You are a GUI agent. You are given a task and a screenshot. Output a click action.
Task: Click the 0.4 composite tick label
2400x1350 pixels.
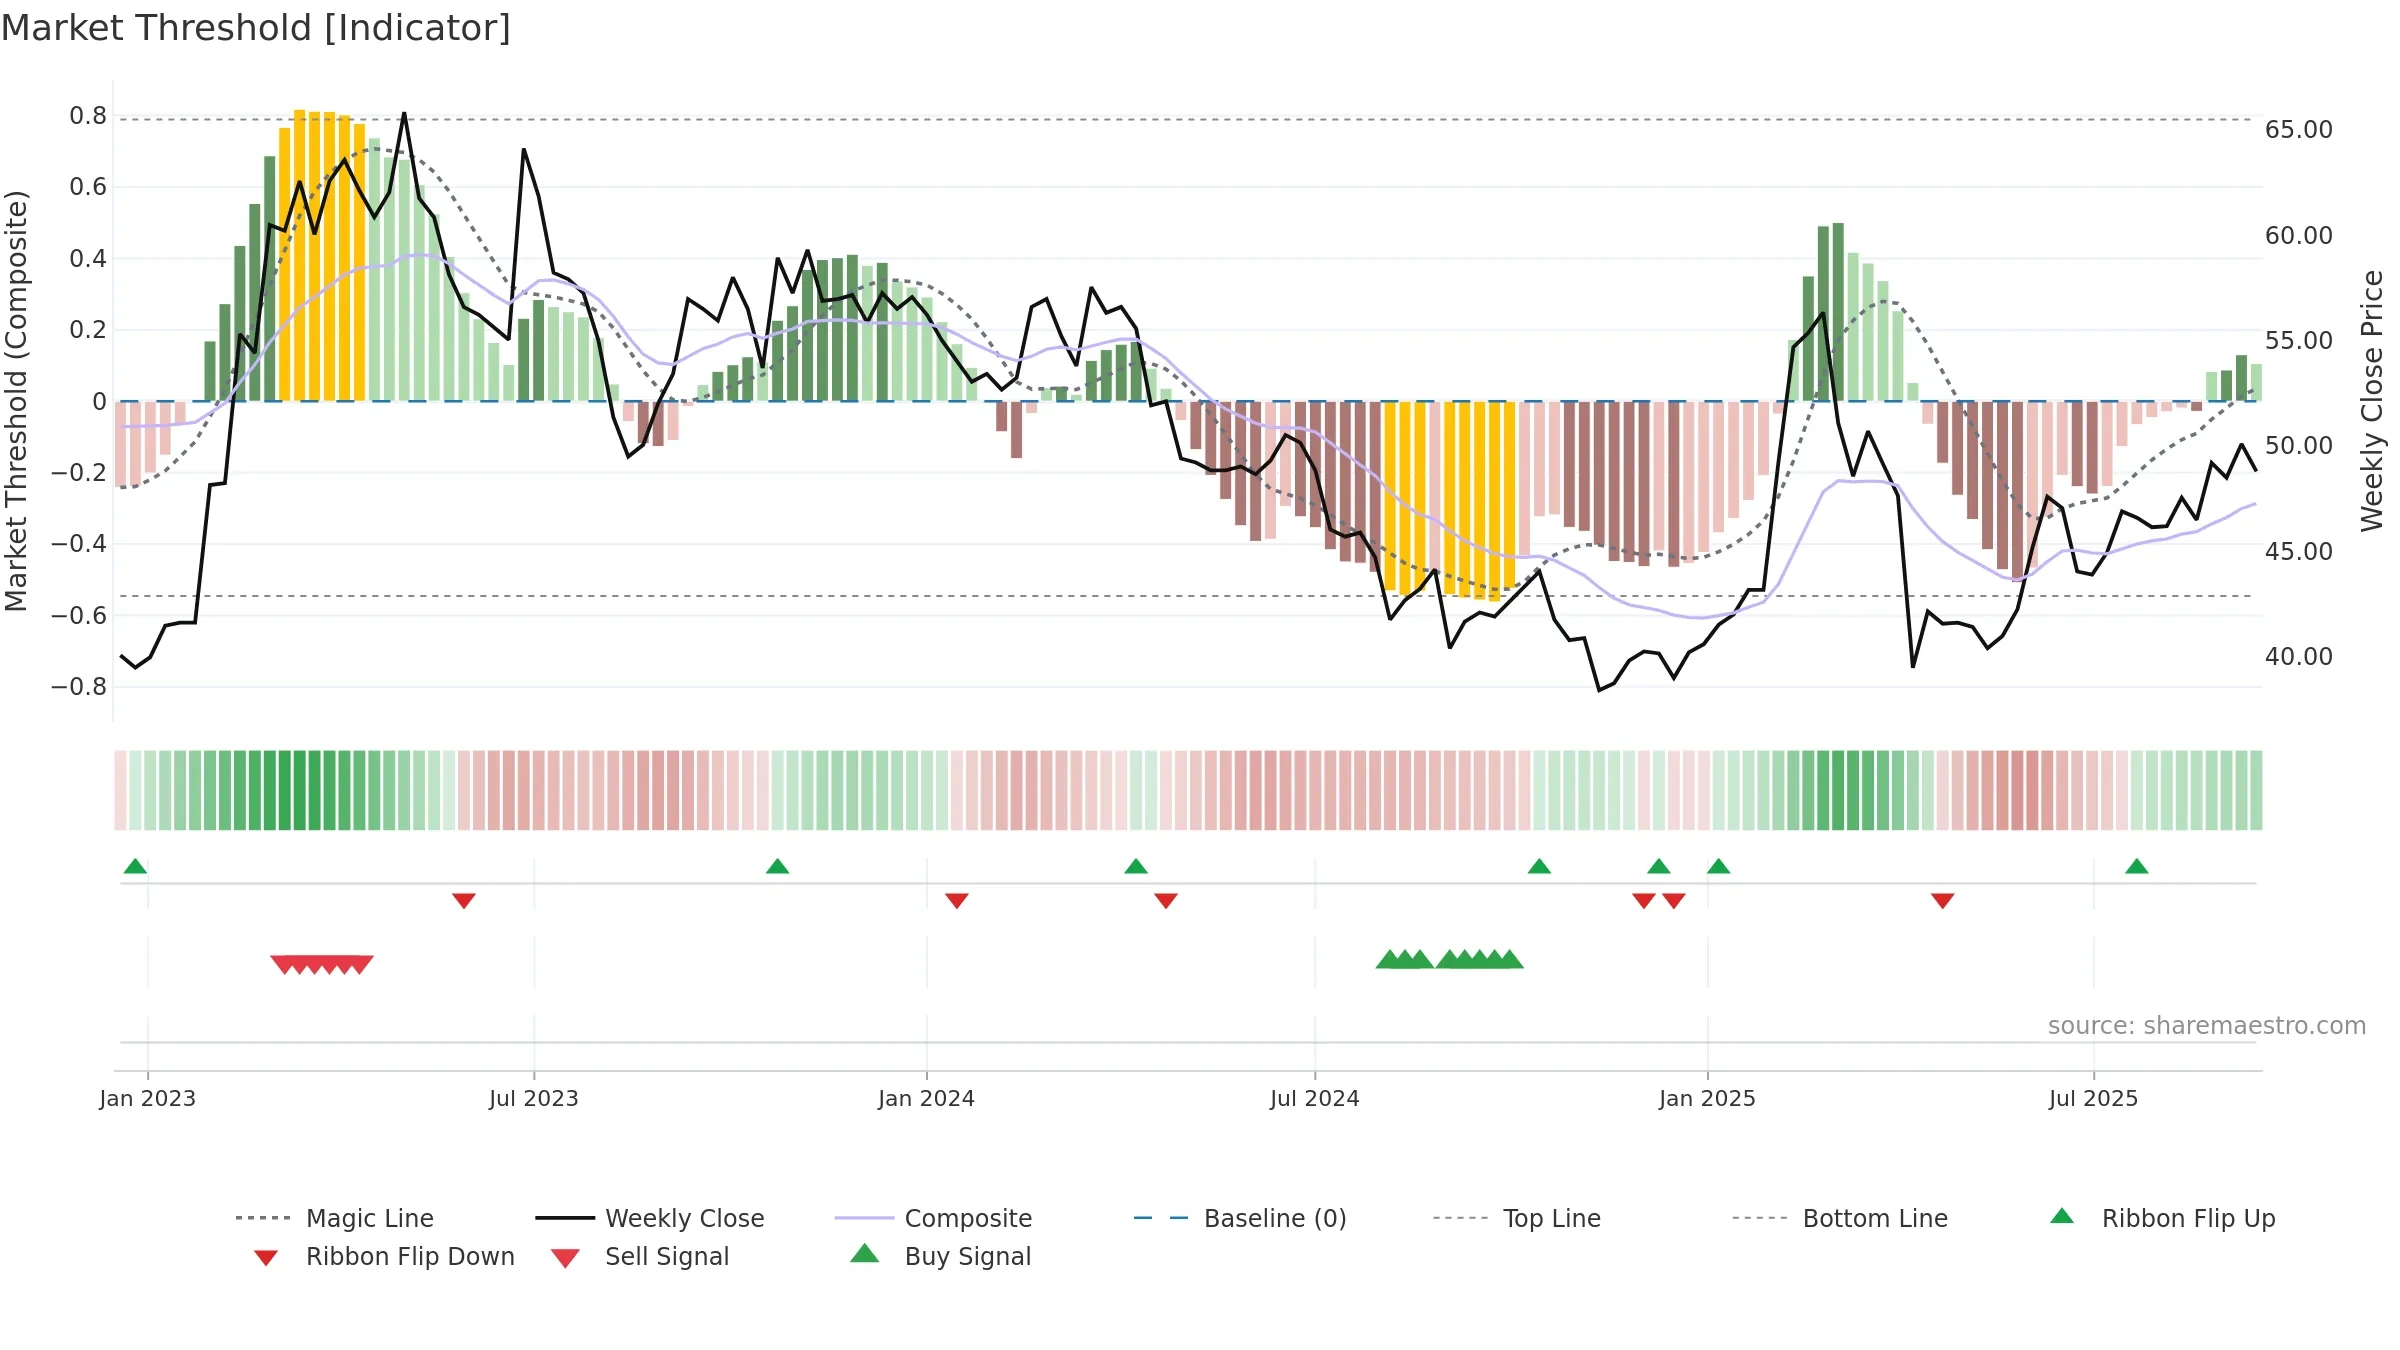point(88,259)
